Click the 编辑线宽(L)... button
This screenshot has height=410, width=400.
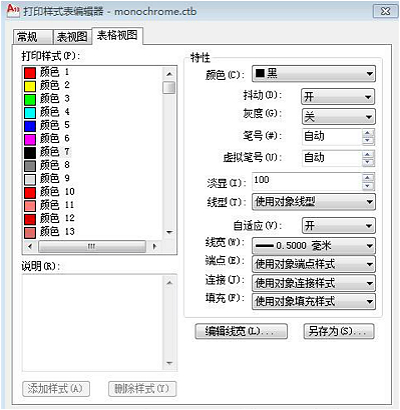[241, 331]
